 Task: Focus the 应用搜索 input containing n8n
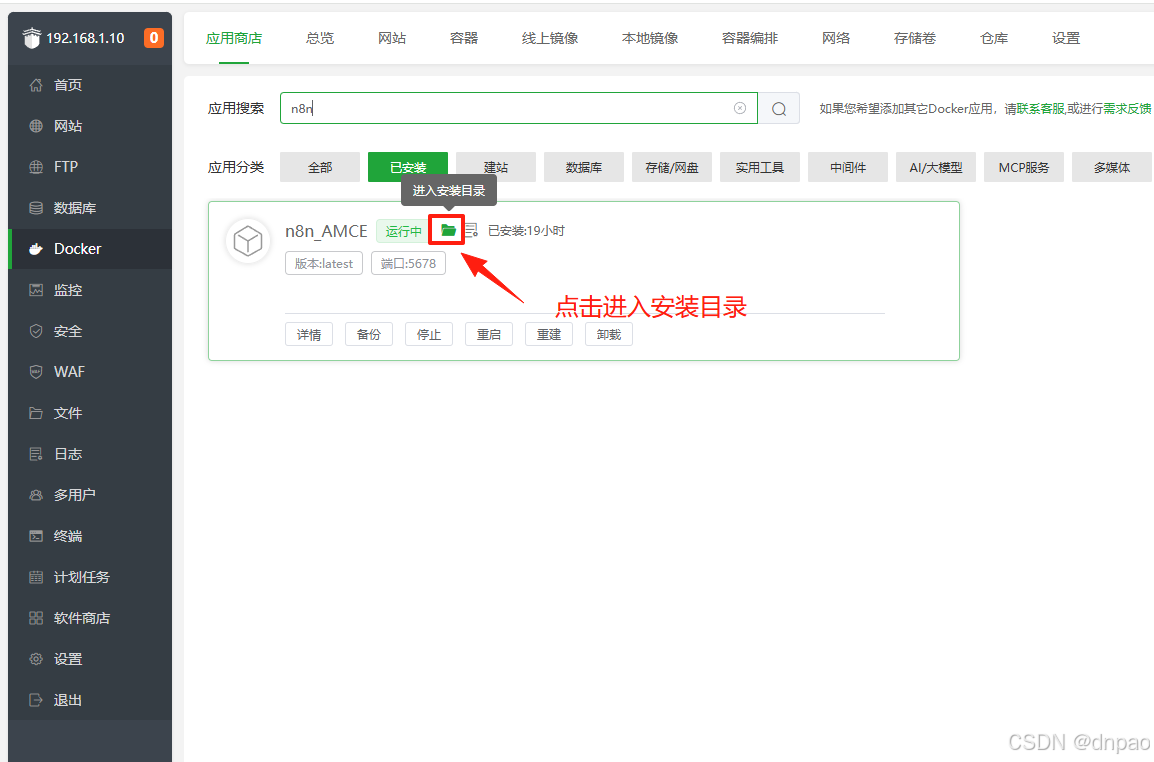pos(519,108)
